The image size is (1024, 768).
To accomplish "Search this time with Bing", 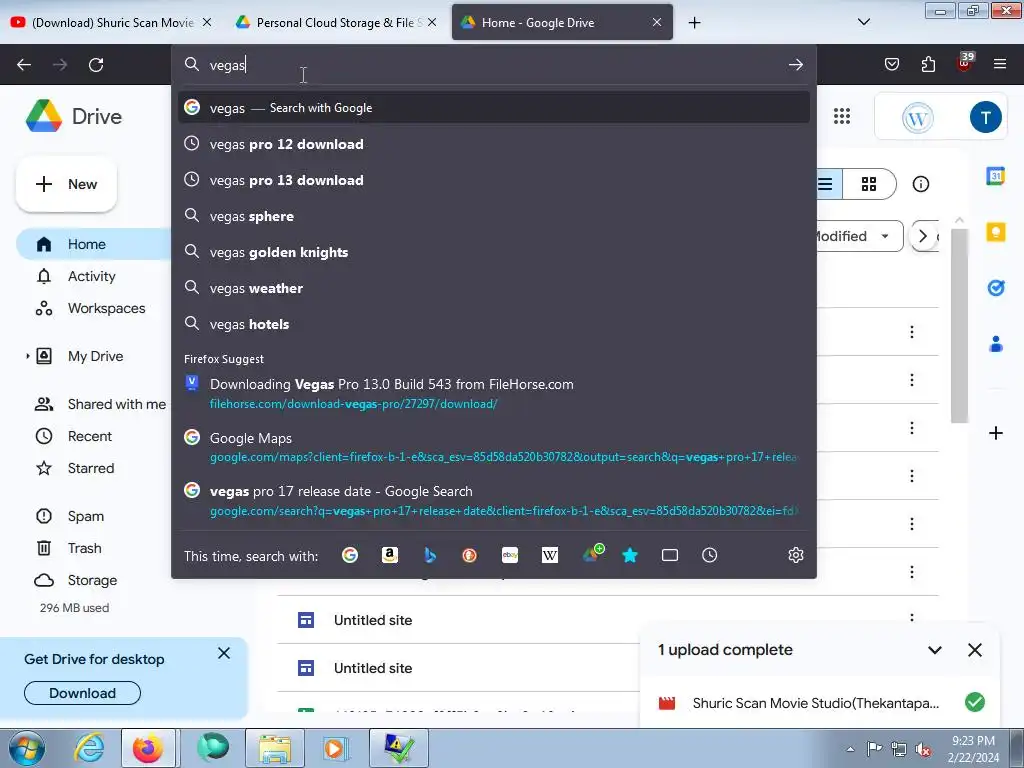I will point(430,555).
